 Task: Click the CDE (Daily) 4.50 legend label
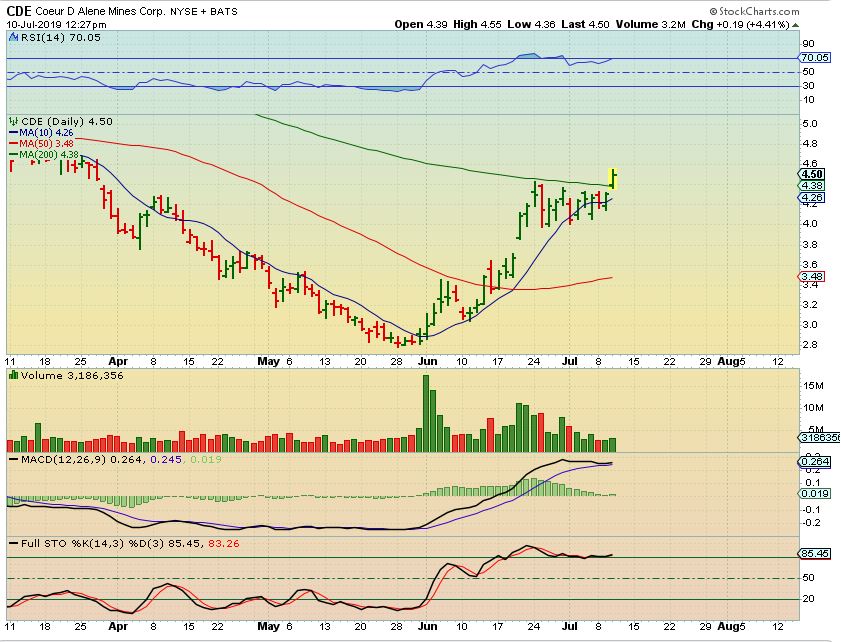pos(67,122)
